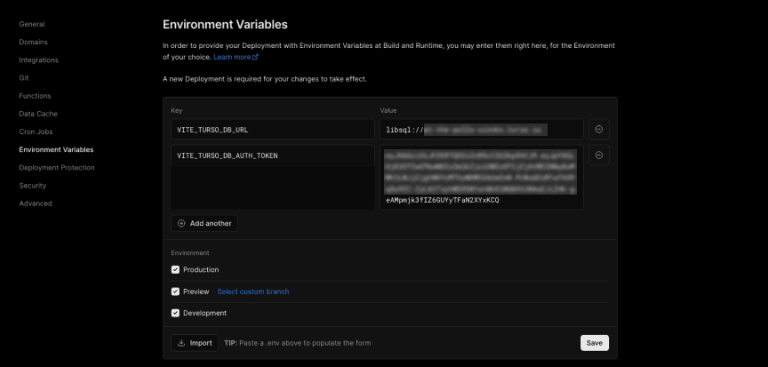
Task: Open Advanced settings
Action: click(35, 203)
